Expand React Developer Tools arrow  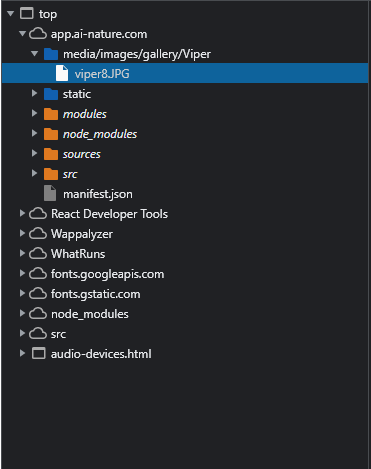coord(22,213)
